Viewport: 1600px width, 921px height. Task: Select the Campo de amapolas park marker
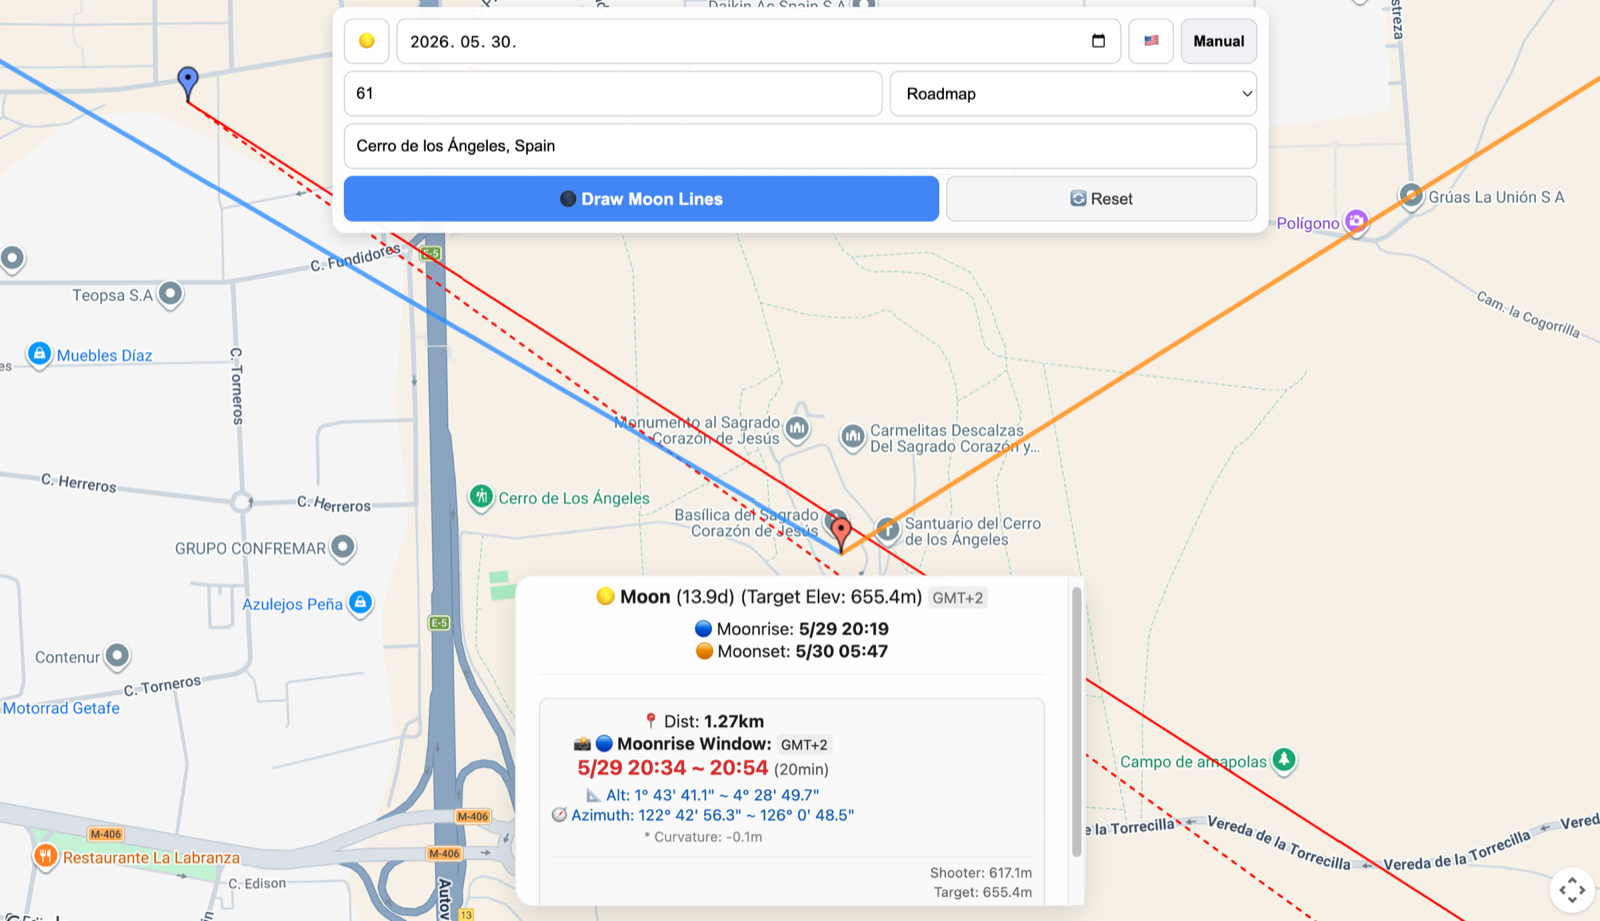tap(1284, 761)
